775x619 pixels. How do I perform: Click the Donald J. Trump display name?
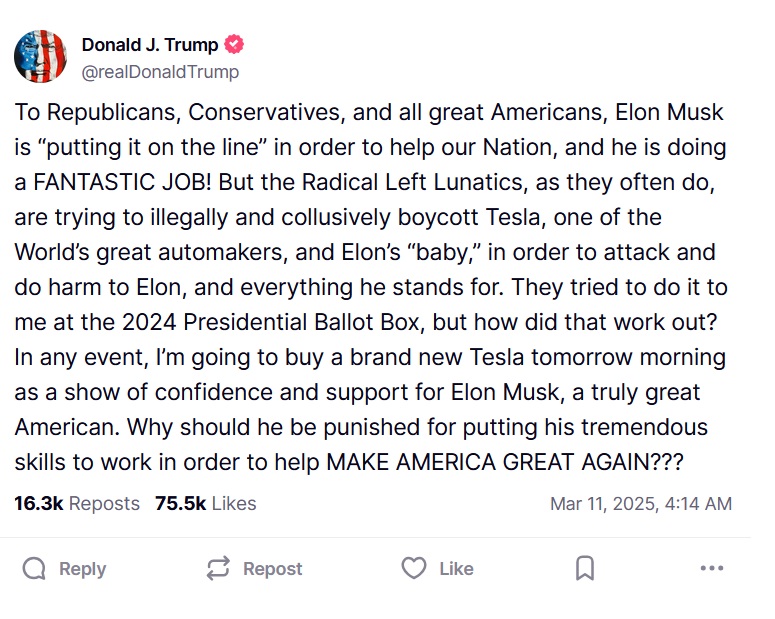tap(151, 45)
